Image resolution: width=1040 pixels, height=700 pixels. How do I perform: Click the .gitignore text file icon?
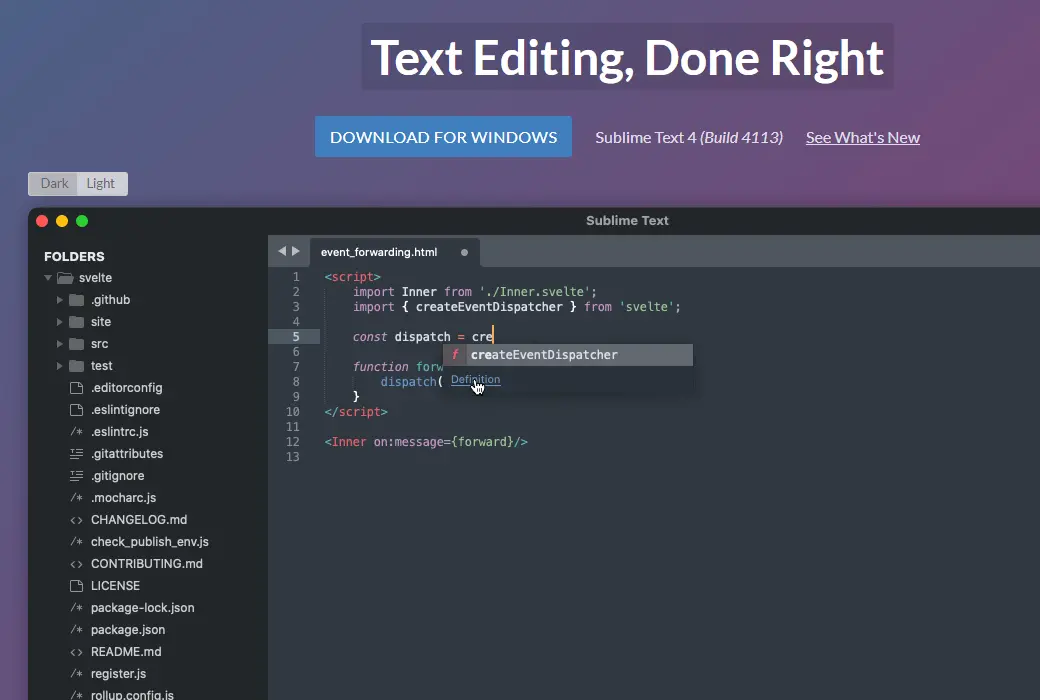tap(77, 476)
